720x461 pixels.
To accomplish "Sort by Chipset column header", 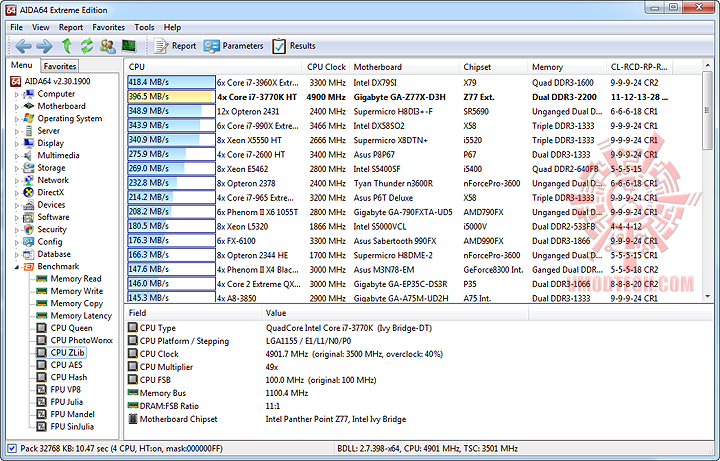I will 493,67.
